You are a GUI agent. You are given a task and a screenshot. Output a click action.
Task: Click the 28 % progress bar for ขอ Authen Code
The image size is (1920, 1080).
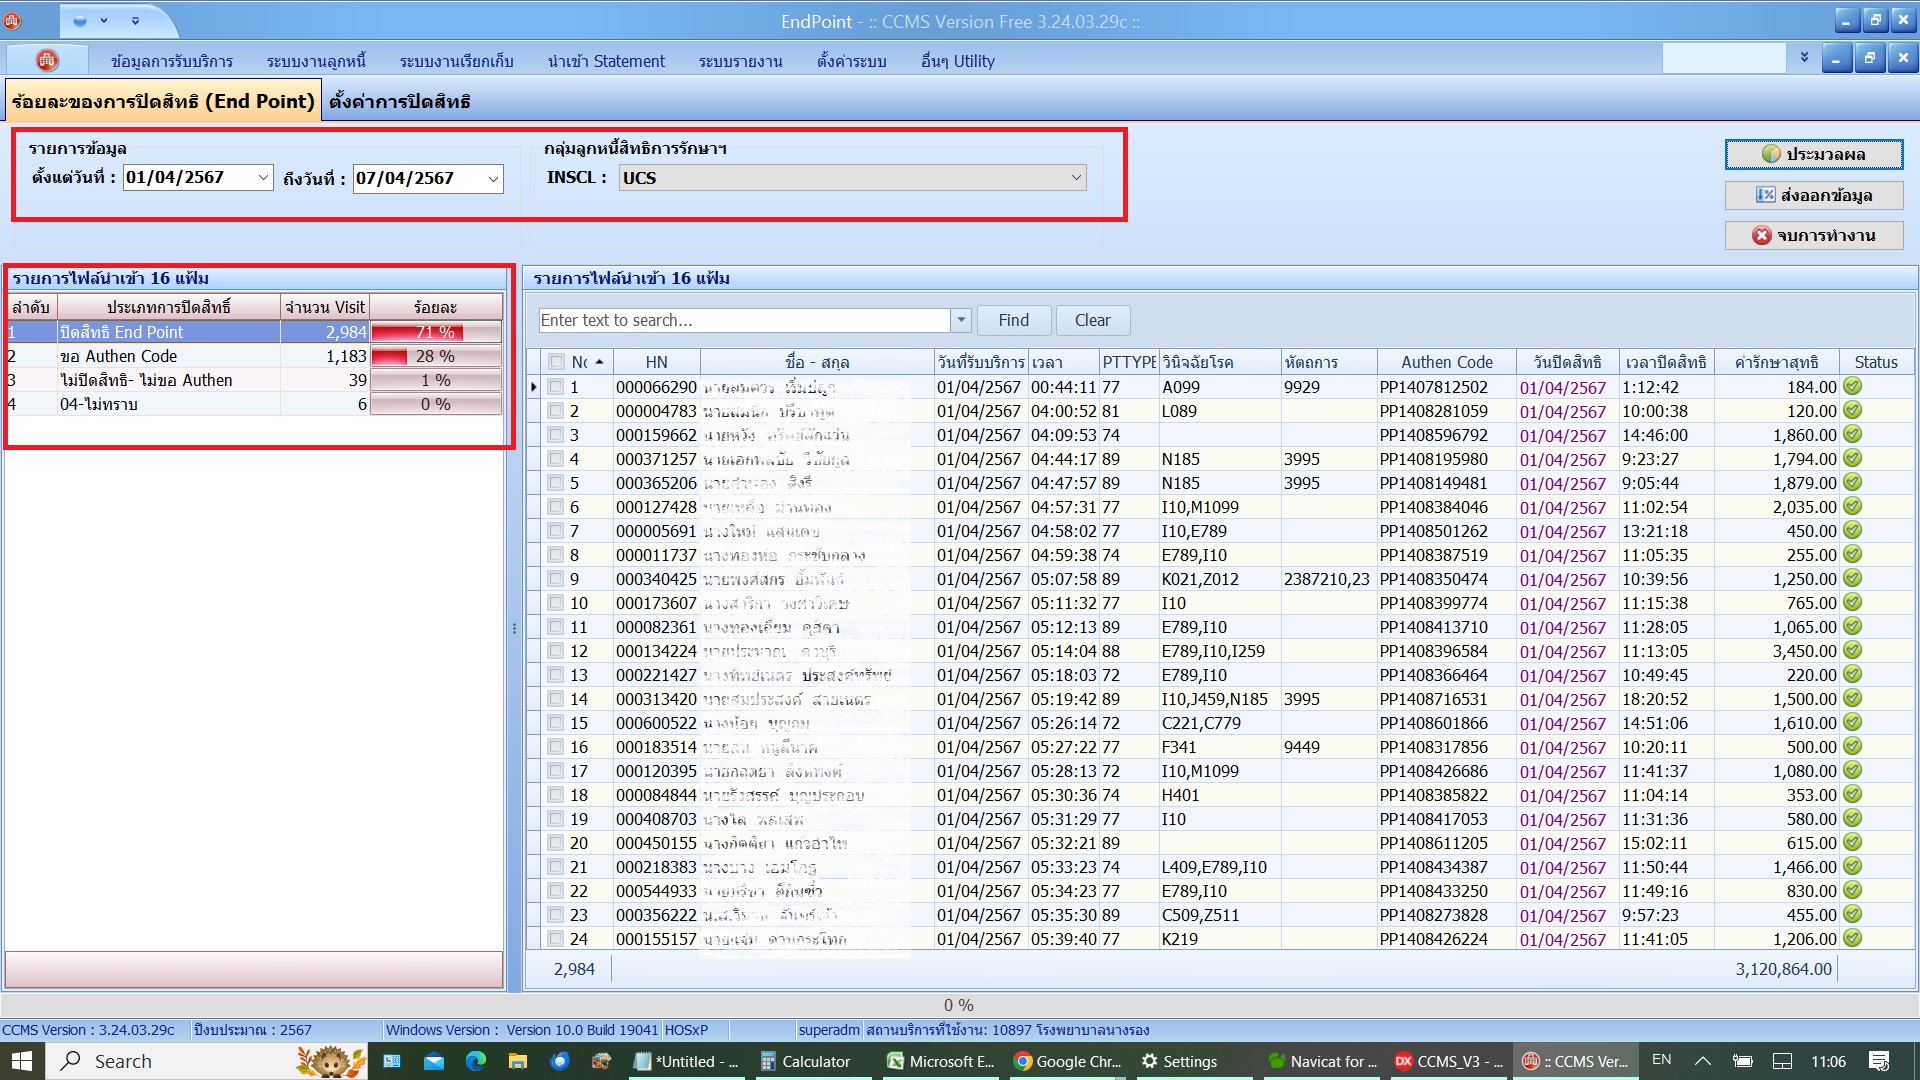(x=436, y=356)
